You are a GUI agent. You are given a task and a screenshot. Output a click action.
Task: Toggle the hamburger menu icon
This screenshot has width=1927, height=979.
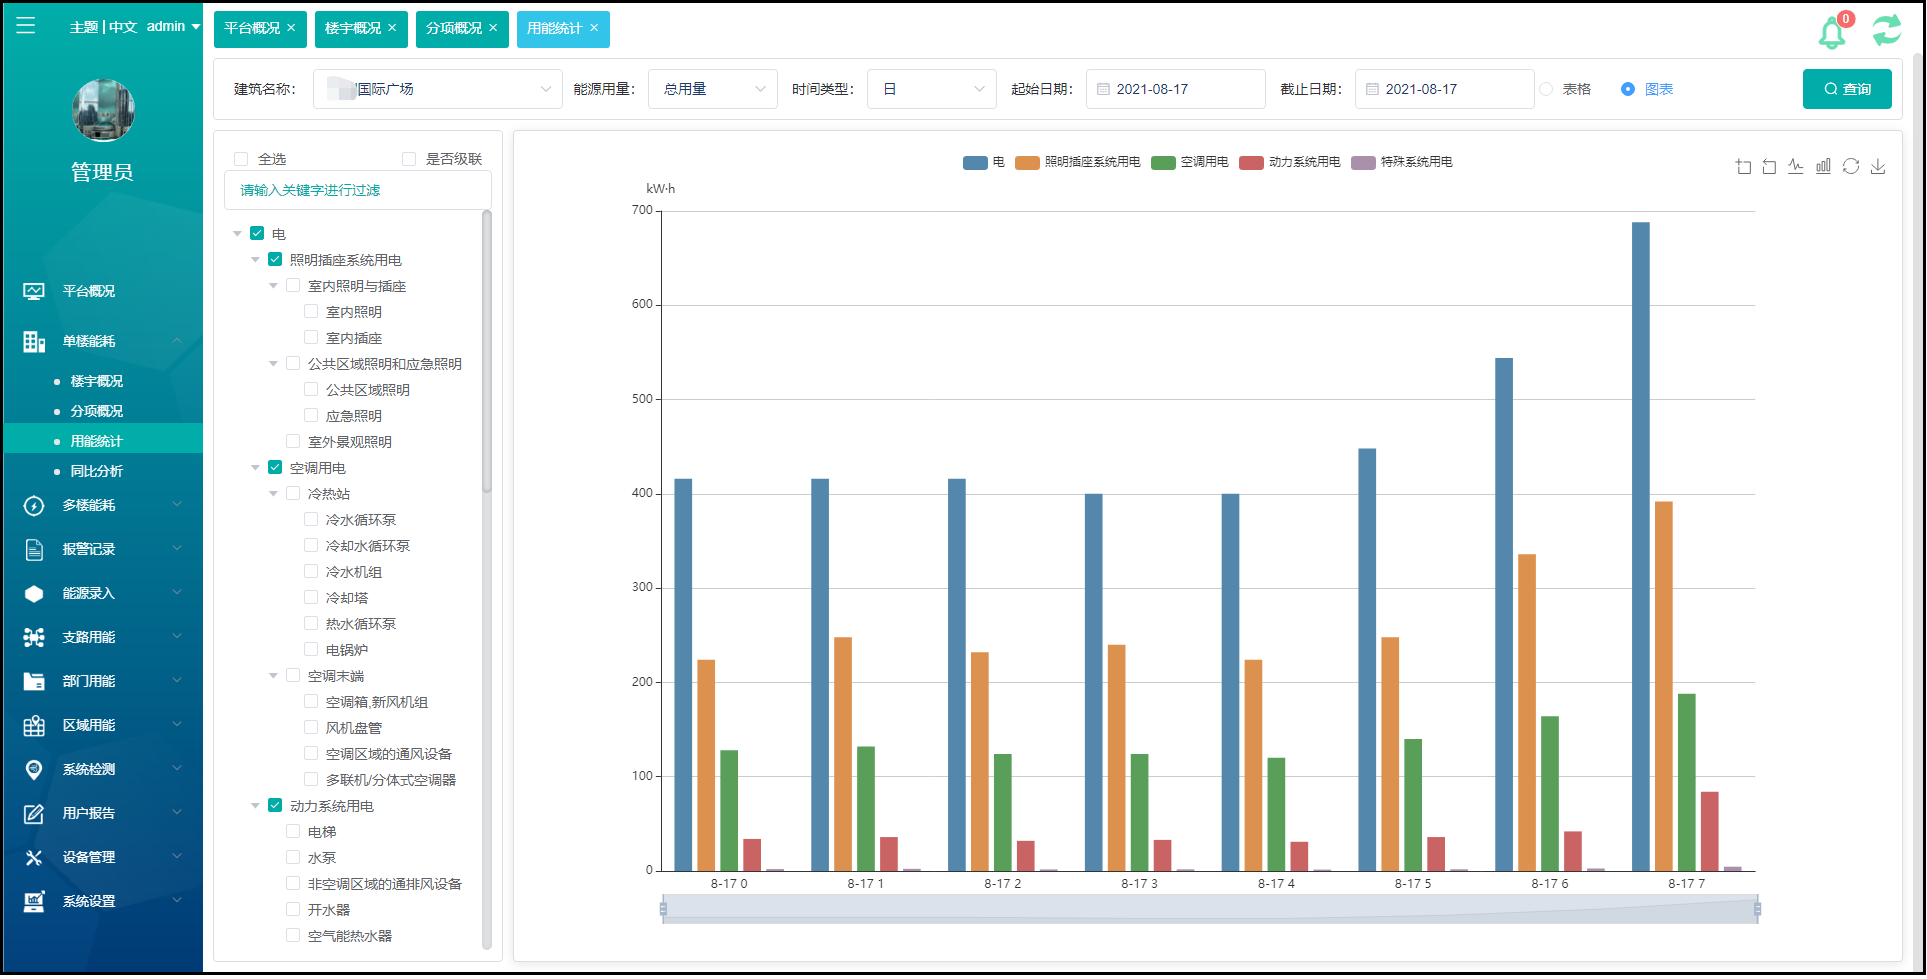click(26, 26)
